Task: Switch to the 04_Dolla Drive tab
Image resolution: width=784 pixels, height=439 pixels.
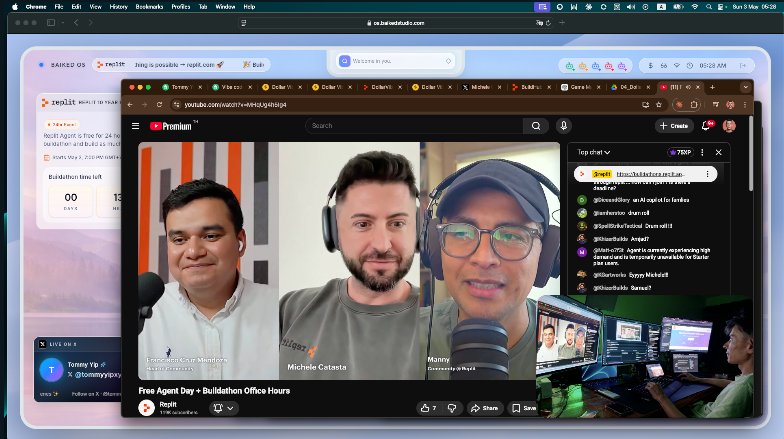Action: pos(630,87)
